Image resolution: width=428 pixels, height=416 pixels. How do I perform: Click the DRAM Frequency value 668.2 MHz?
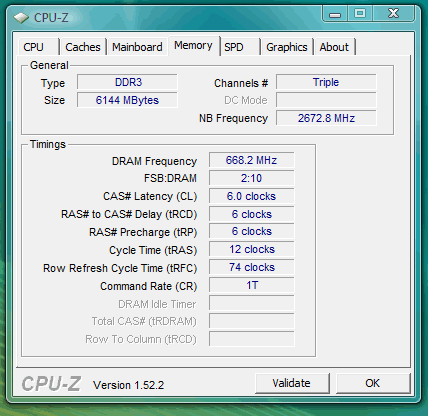pos(252,160)
